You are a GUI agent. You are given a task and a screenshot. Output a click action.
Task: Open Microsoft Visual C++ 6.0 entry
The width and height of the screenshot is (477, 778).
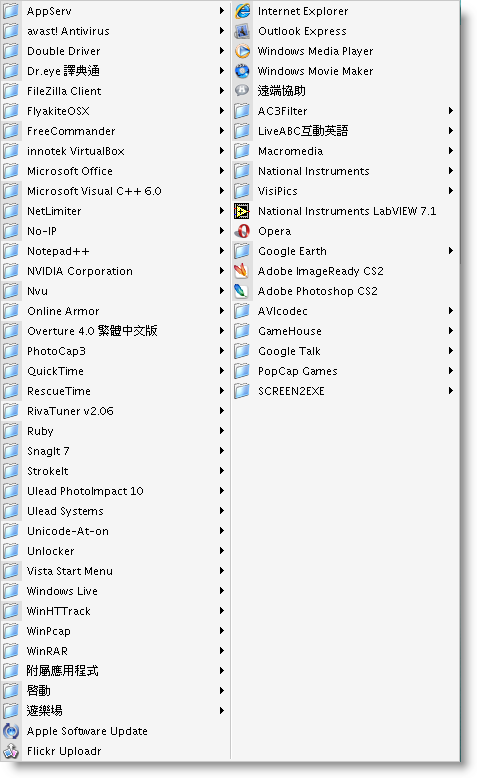tap(115, 191)
